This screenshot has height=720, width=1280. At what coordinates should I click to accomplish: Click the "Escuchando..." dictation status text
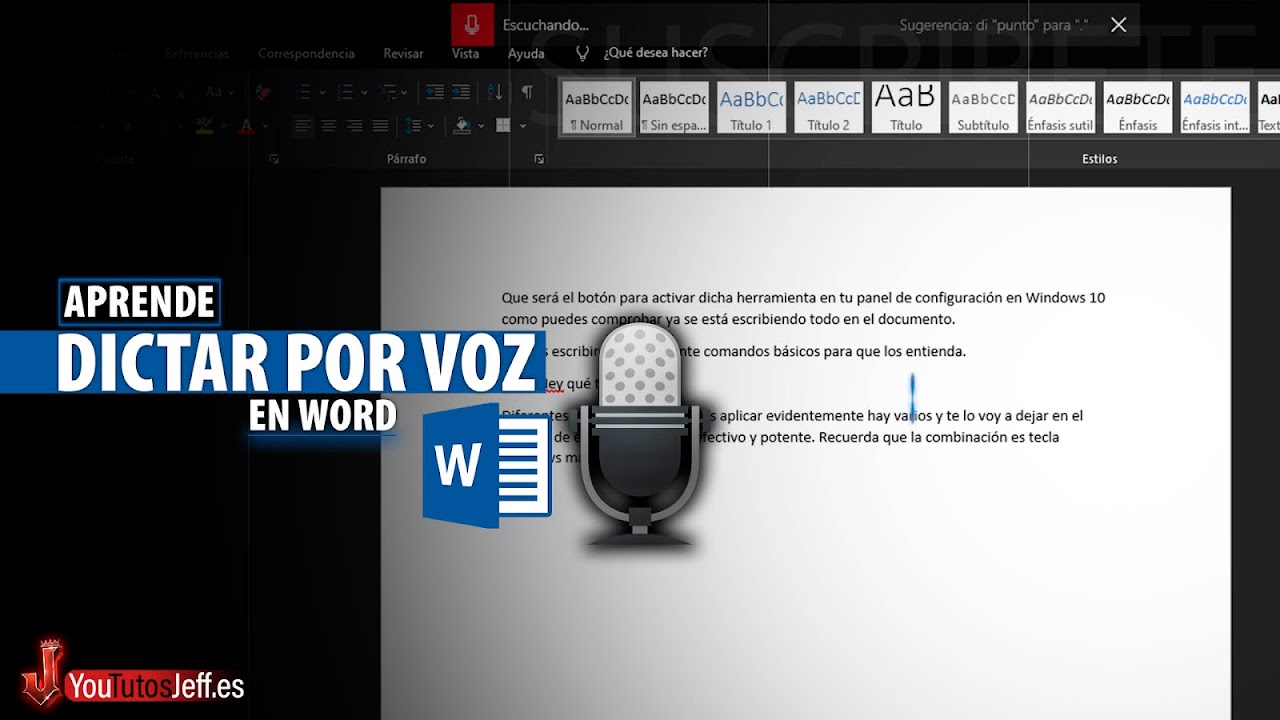pos(545,25)
